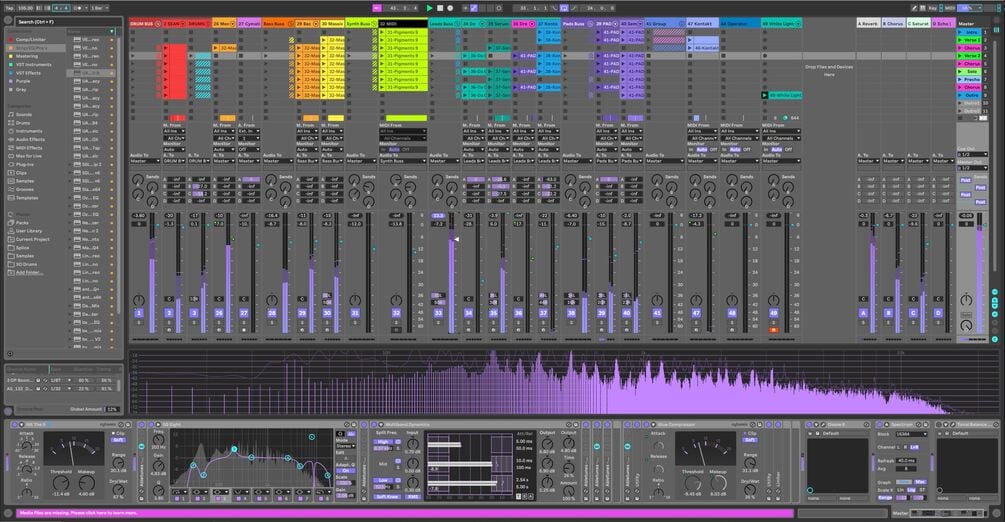Image resolution: width=1005 pixels, height=522 pixels.
Task: Enable Draw Mode pencil icon
Action: [x=914, y=8]
